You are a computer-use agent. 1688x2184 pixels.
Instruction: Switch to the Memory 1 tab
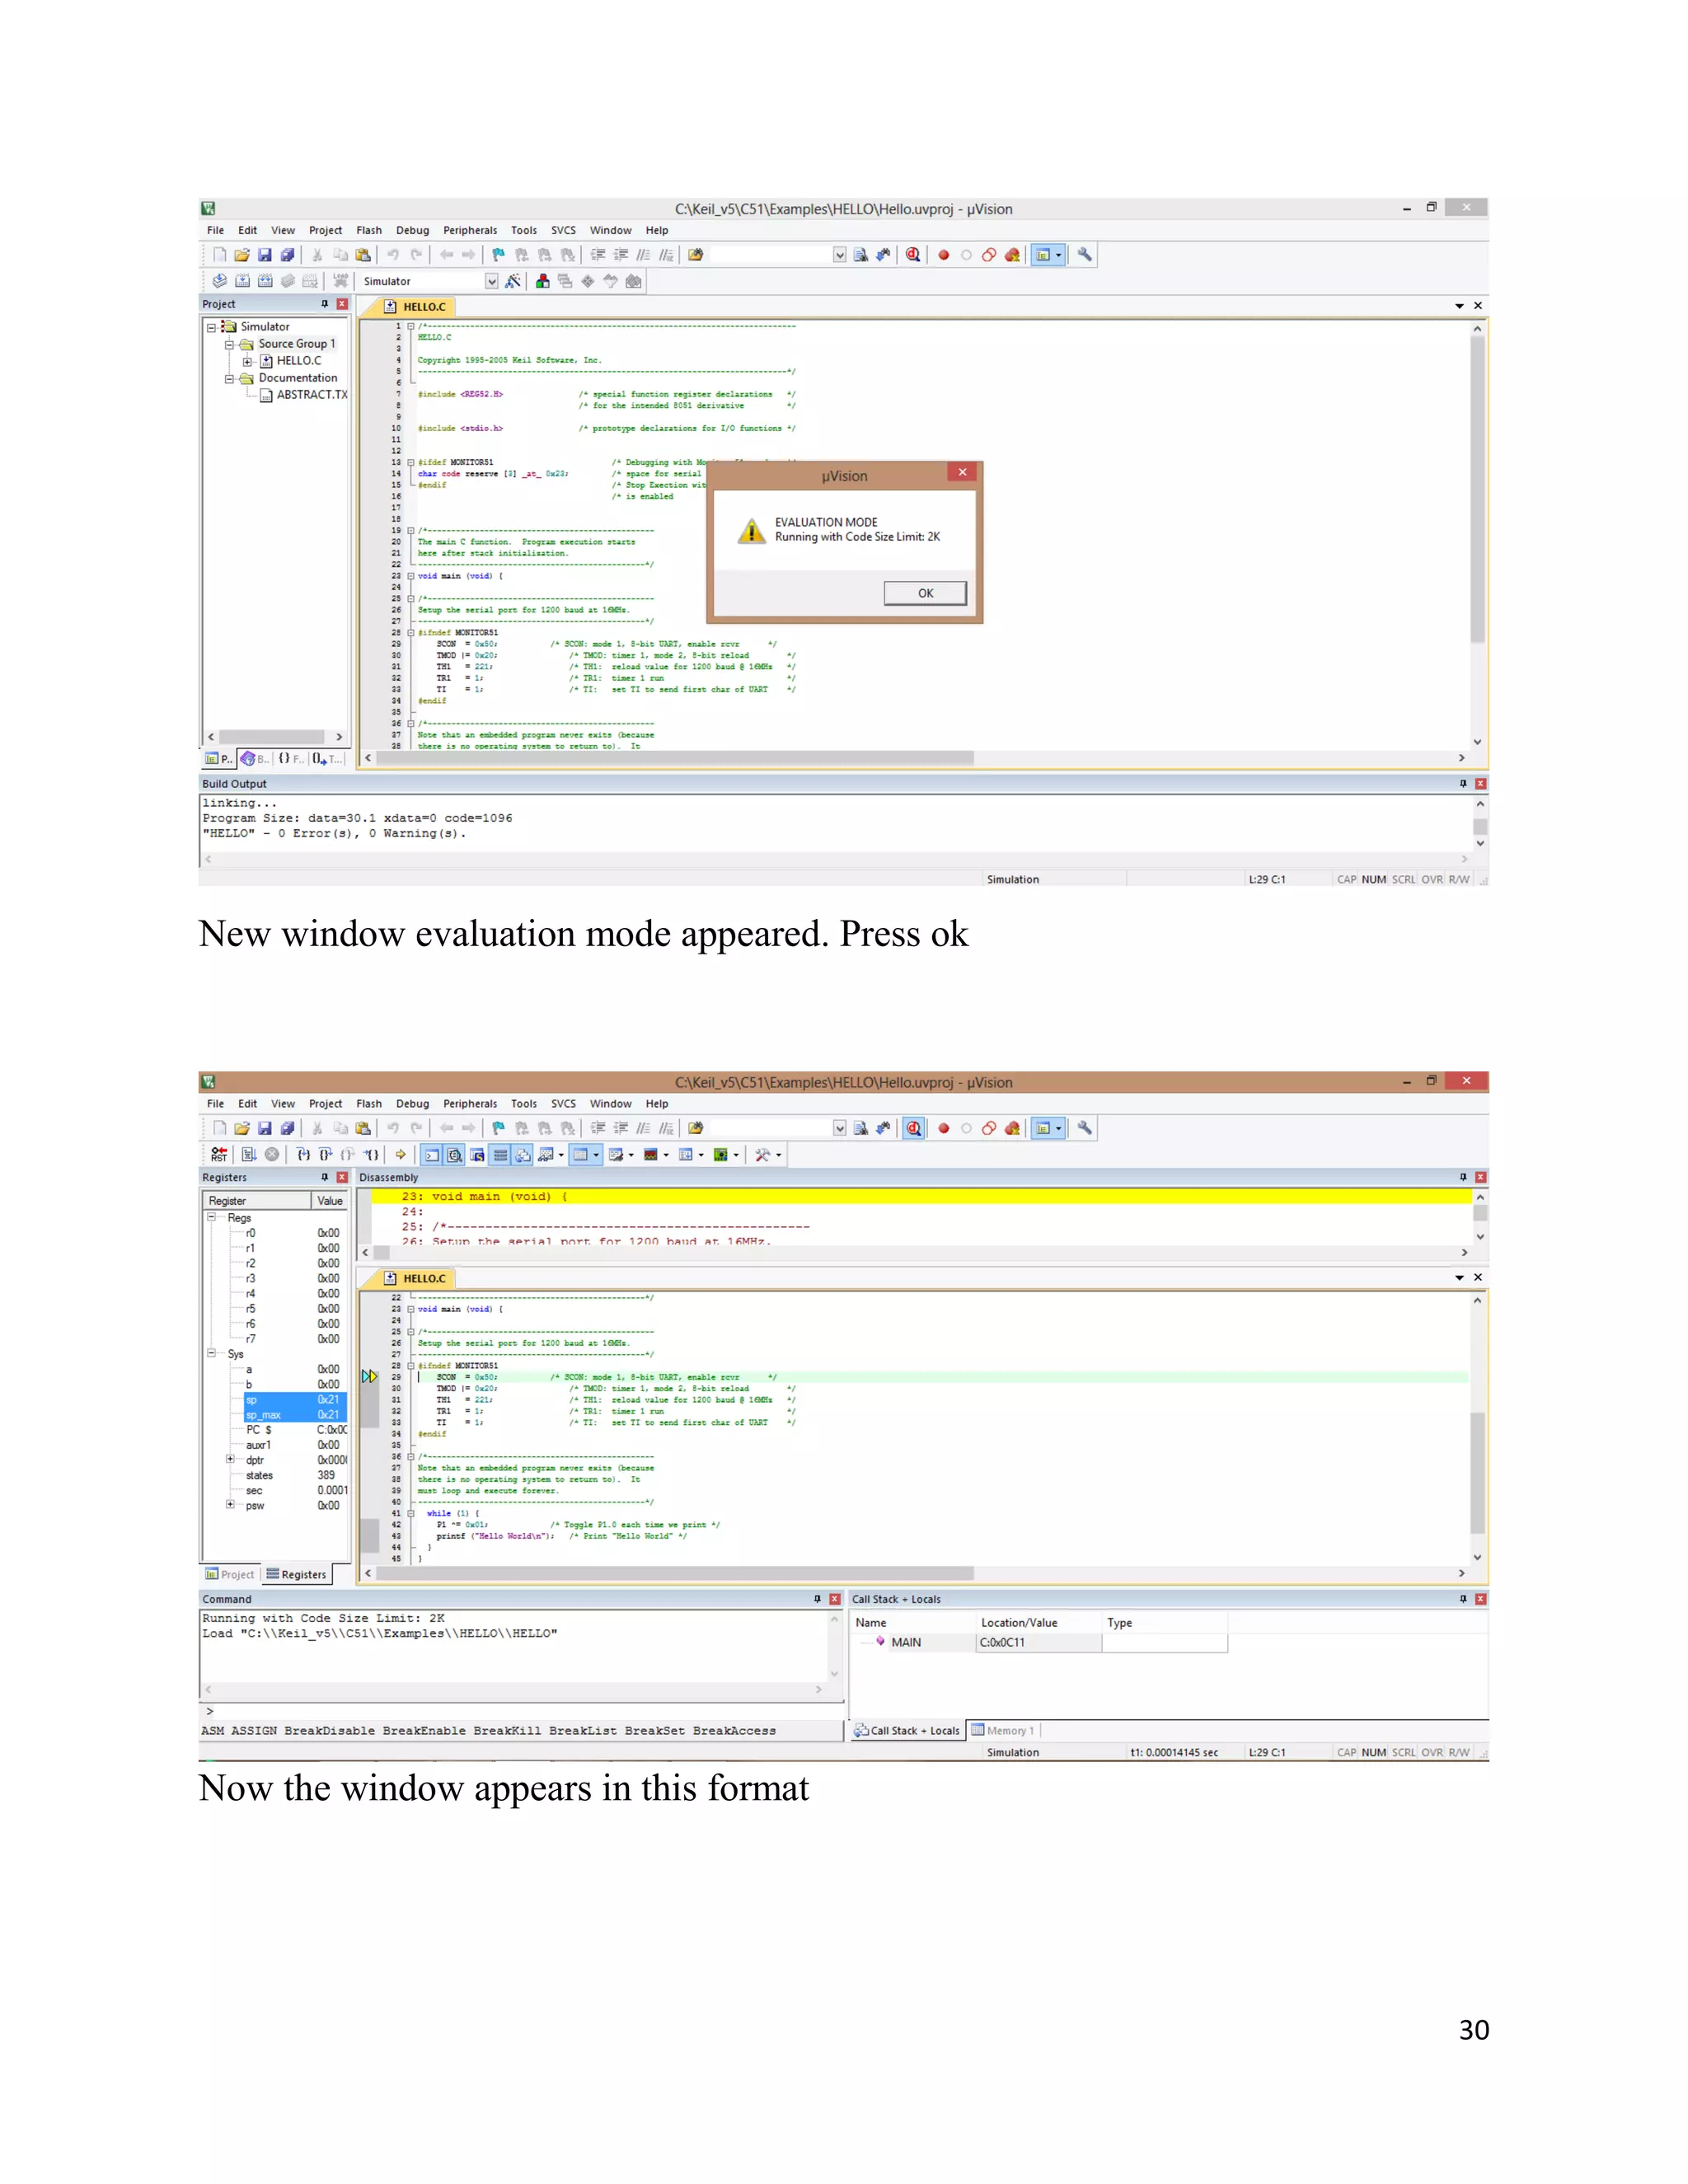(x=1004, y=1730)
